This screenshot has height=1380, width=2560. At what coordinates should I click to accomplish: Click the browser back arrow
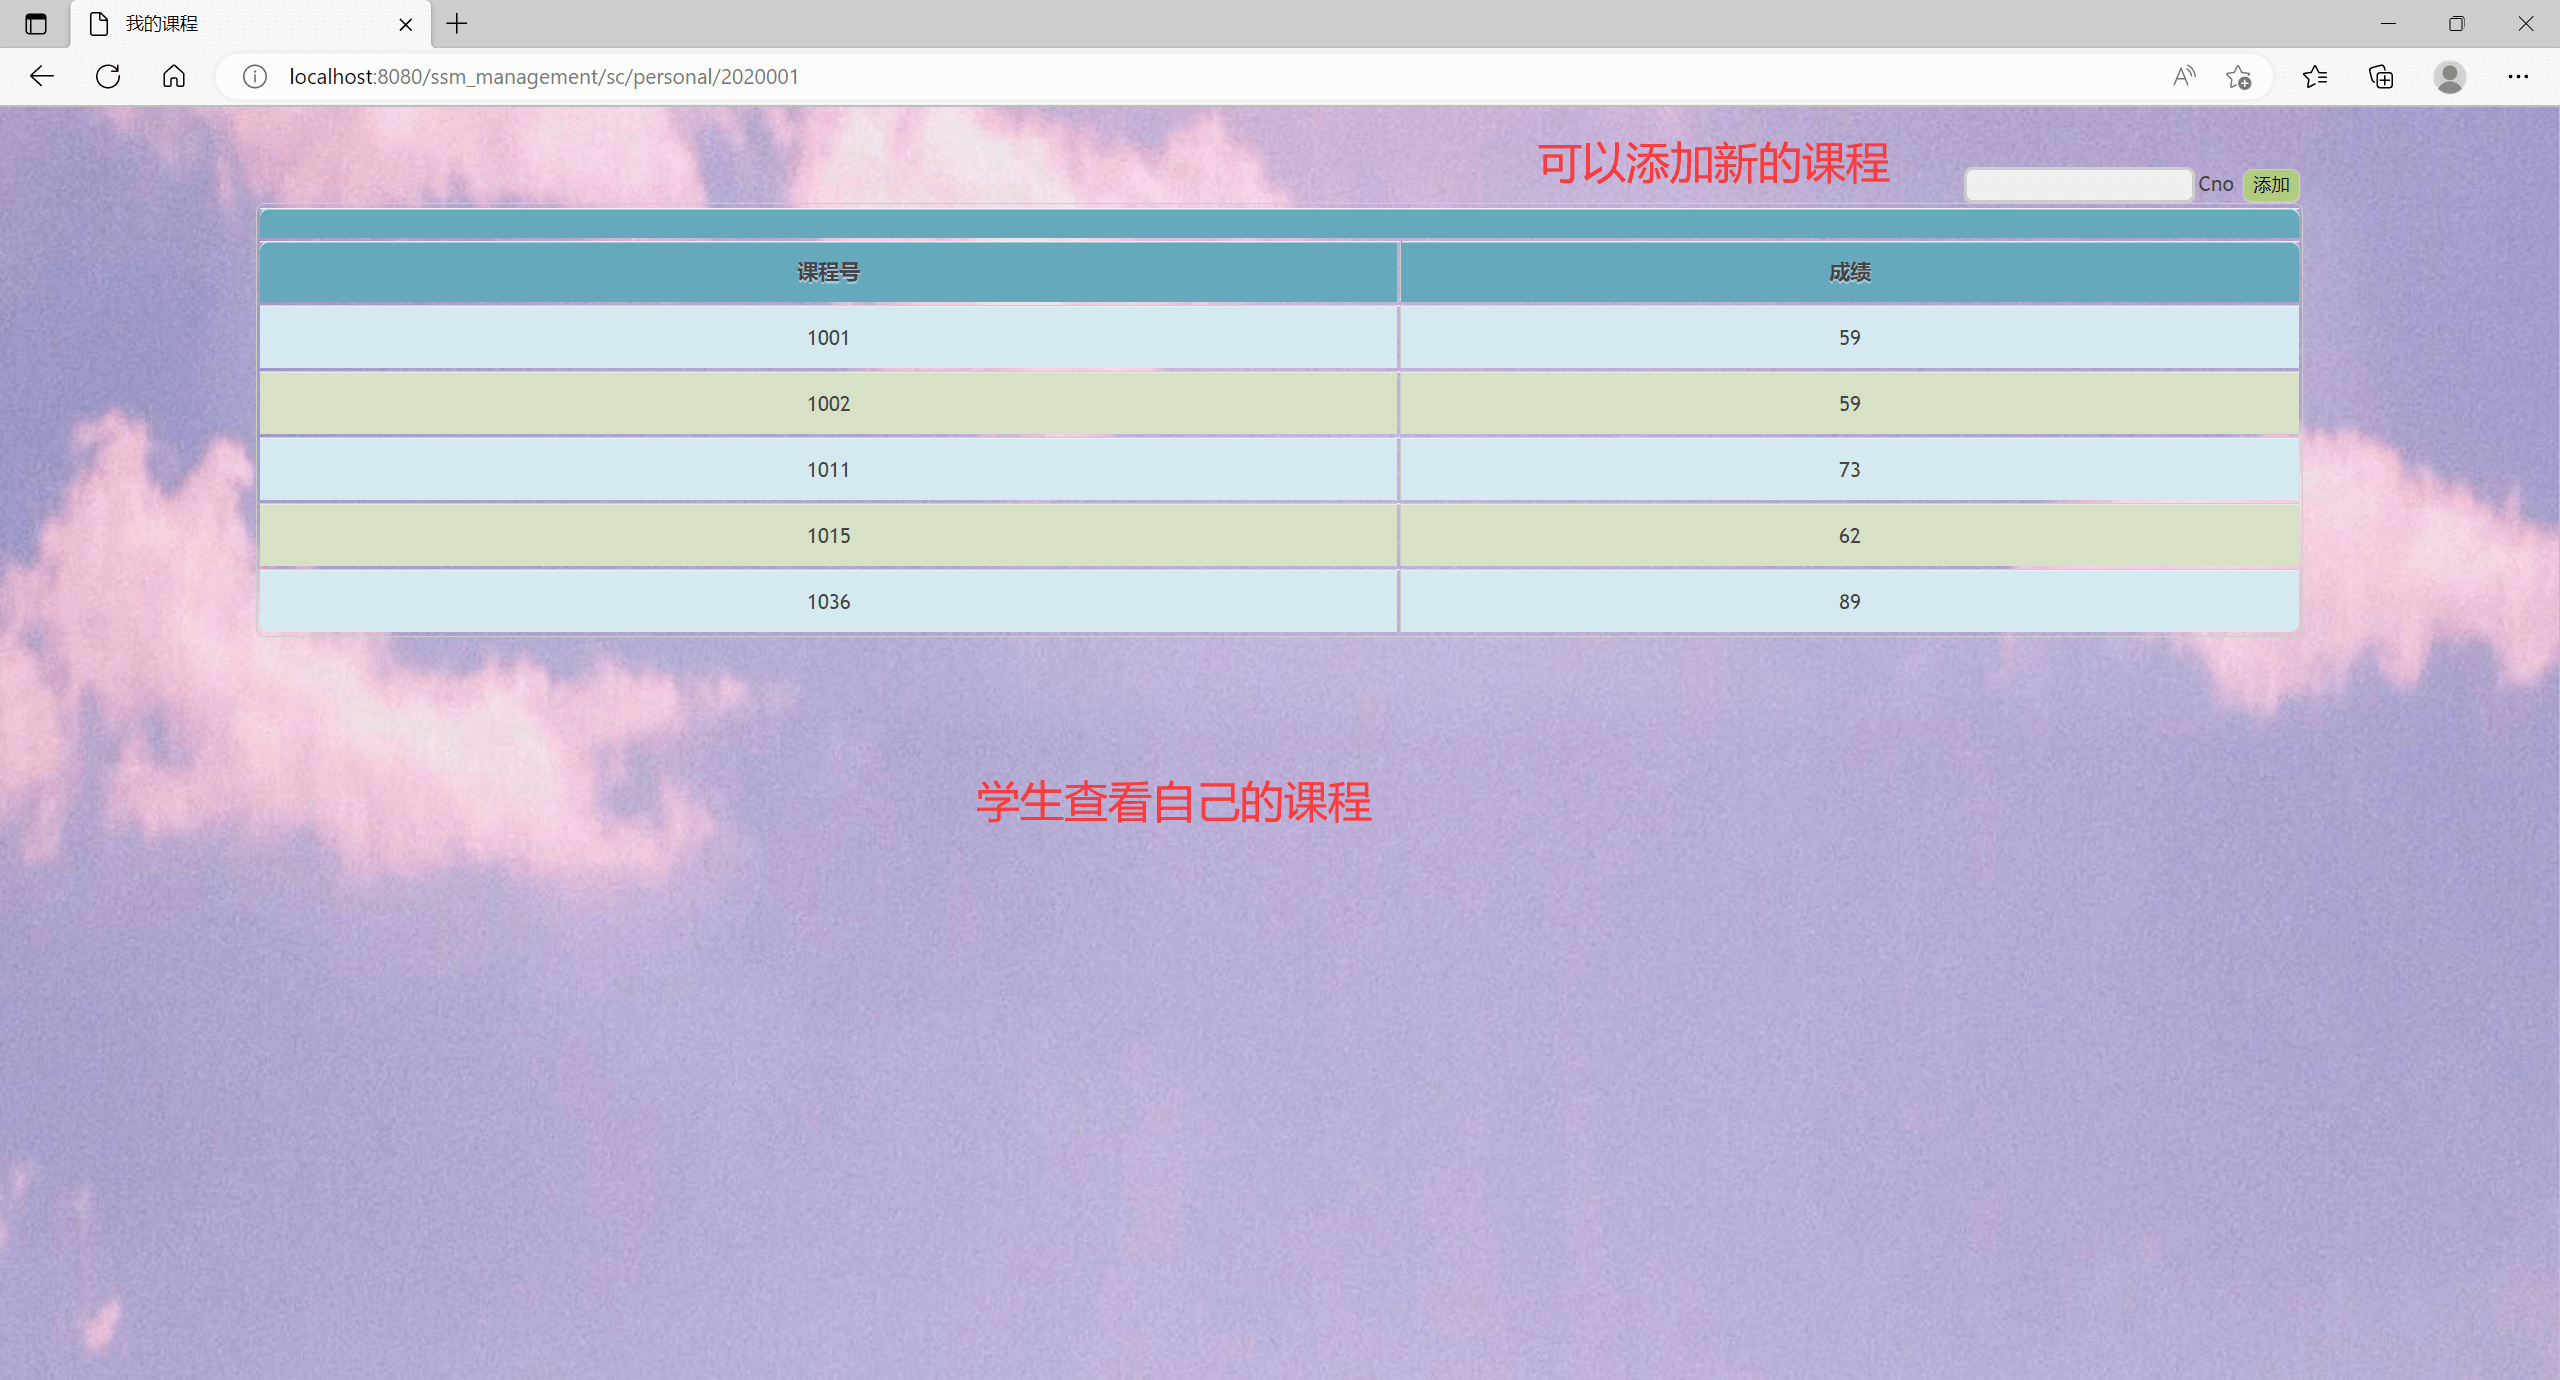(x=41, y=76)
